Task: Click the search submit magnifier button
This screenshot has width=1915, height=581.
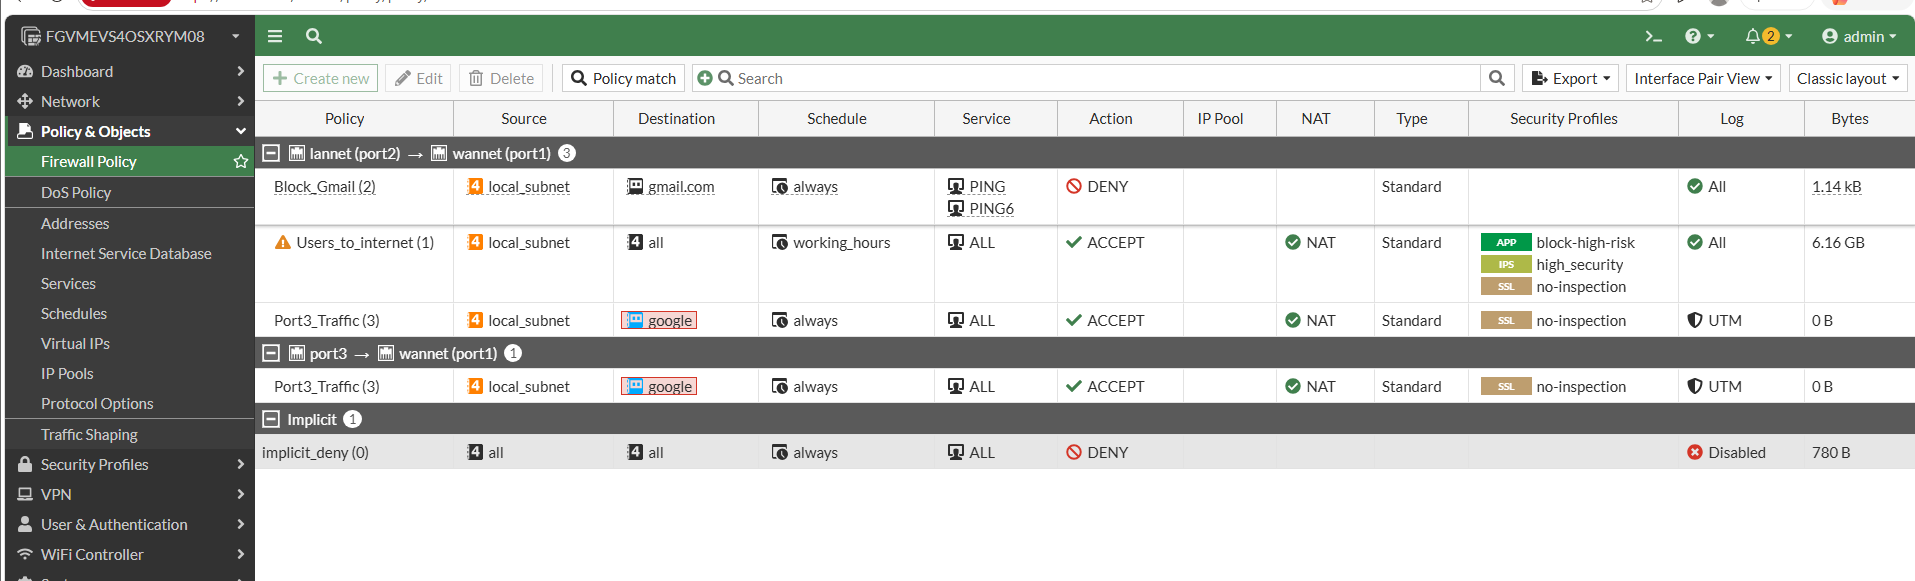Action: point(1497,78)
